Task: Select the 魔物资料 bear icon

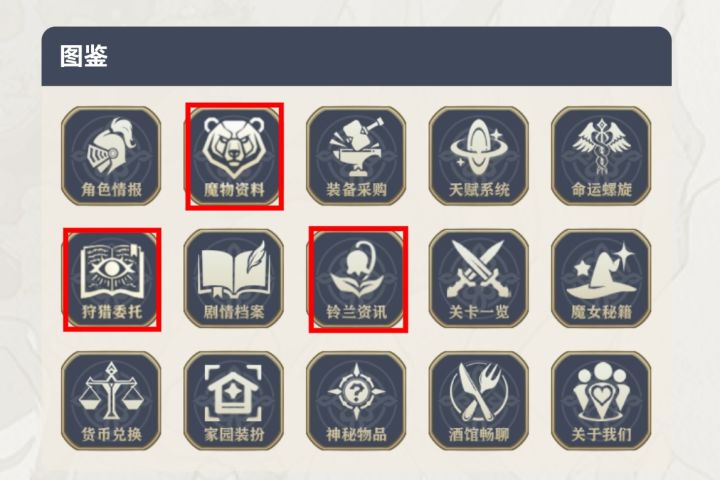Action: (x=234, y=156)
